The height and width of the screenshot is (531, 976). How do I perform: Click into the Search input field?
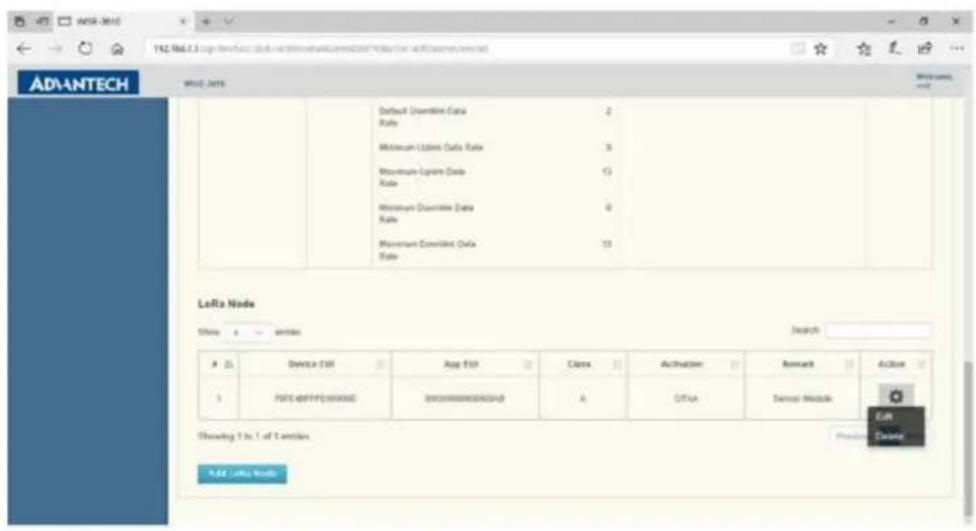coord(878,331)
